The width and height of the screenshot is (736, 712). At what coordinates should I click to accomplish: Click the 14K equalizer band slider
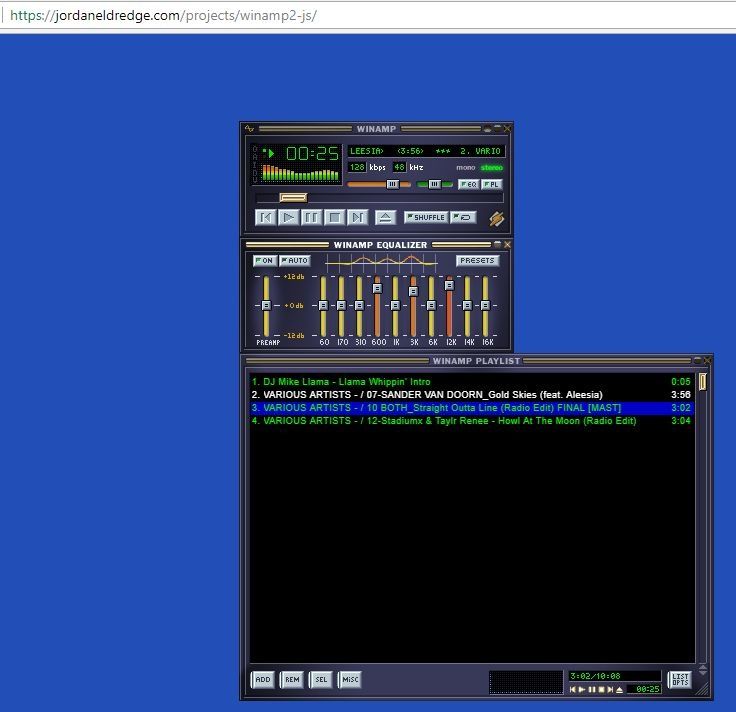(x=467, y=306)
